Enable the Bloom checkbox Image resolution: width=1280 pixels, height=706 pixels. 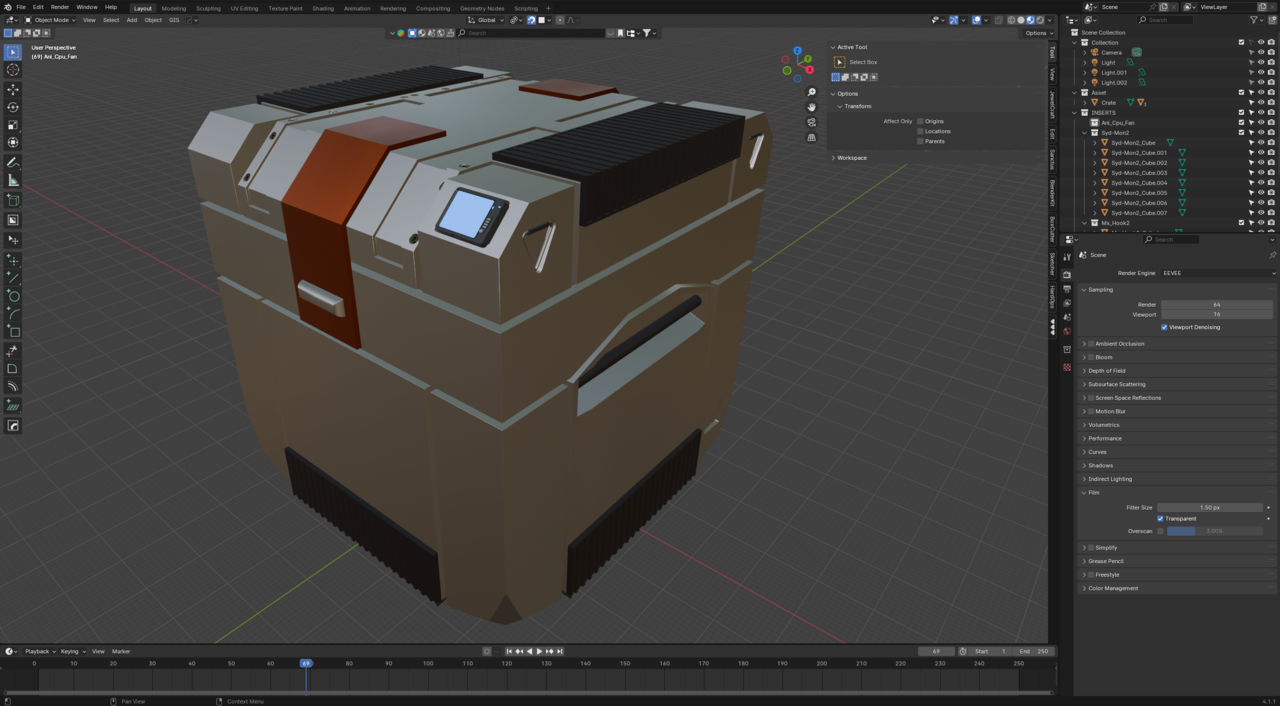pos(1090,357)
